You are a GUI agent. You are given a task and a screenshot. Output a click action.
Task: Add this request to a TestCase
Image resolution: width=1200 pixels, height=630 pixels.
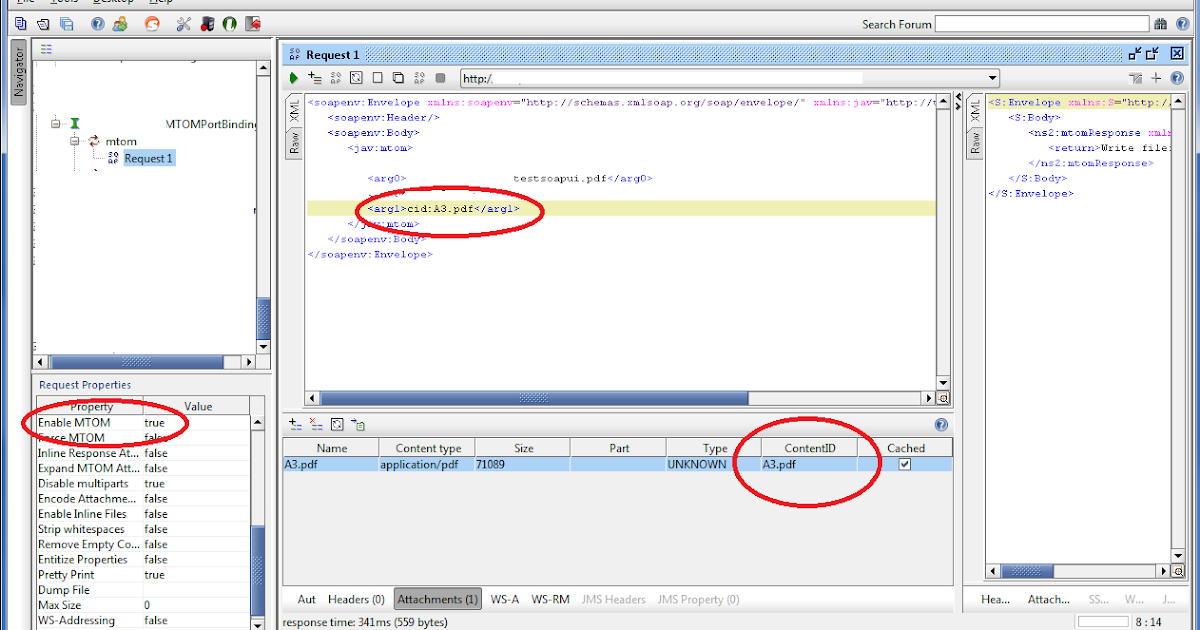point(314,78)
